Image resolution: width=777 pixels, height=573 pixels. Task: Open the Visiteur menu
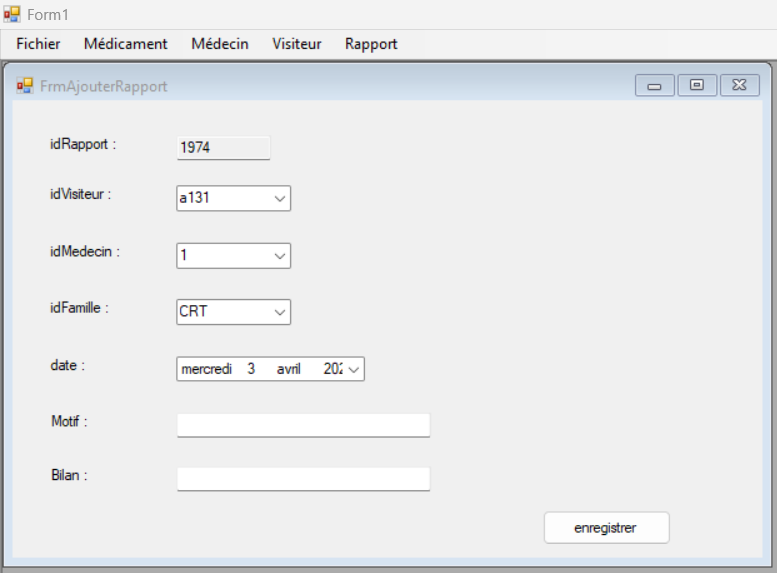[x=297, y=44]
